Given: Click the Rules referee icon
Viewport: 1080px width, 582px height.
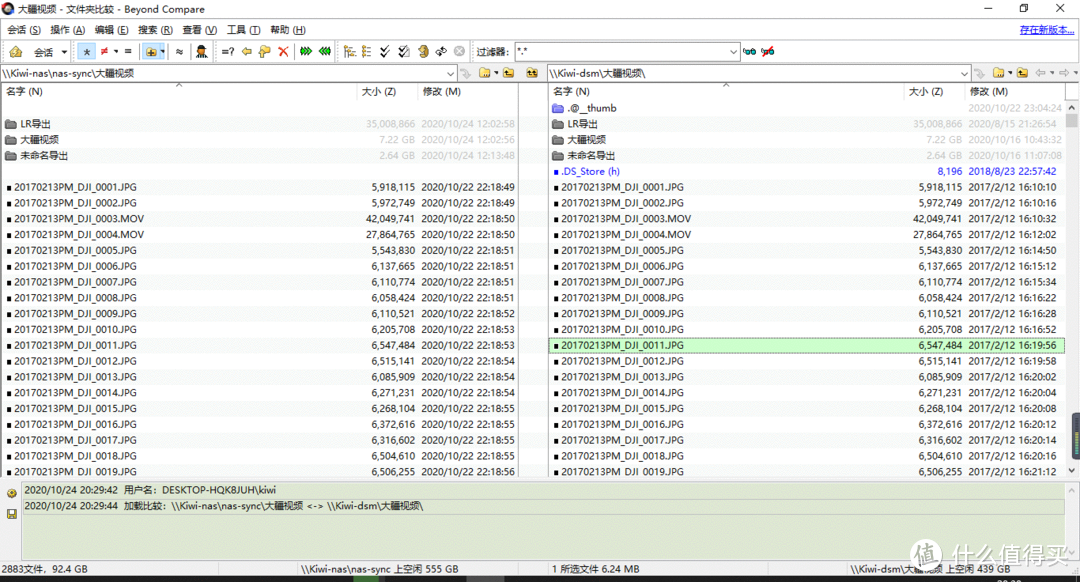Looking at the screenshot, I should 201,52.
